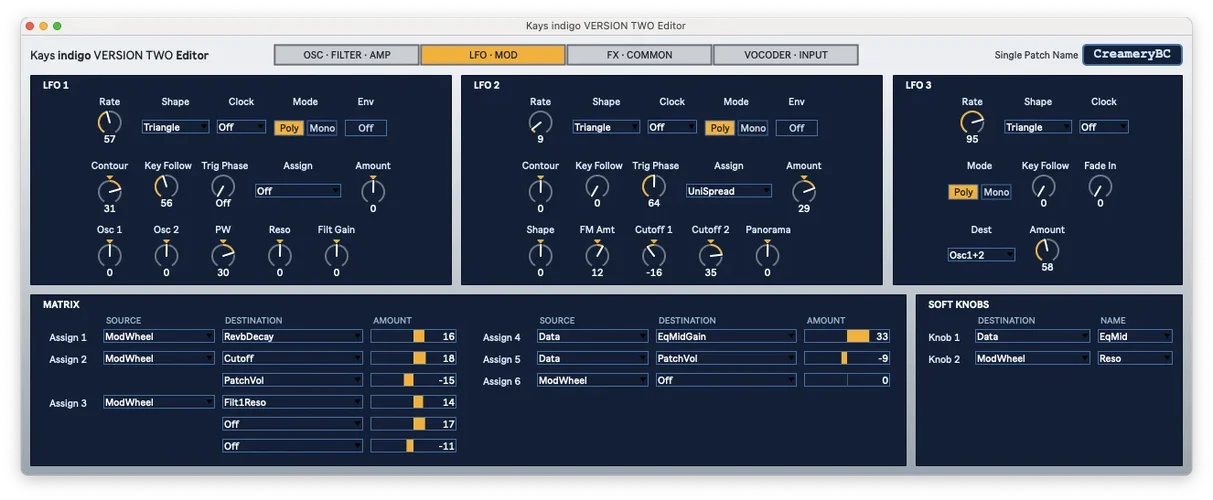Screen dimensions: 1213x500
Task: Click the LFO 3 Rate knob
Action: click(x=972, y=122)
